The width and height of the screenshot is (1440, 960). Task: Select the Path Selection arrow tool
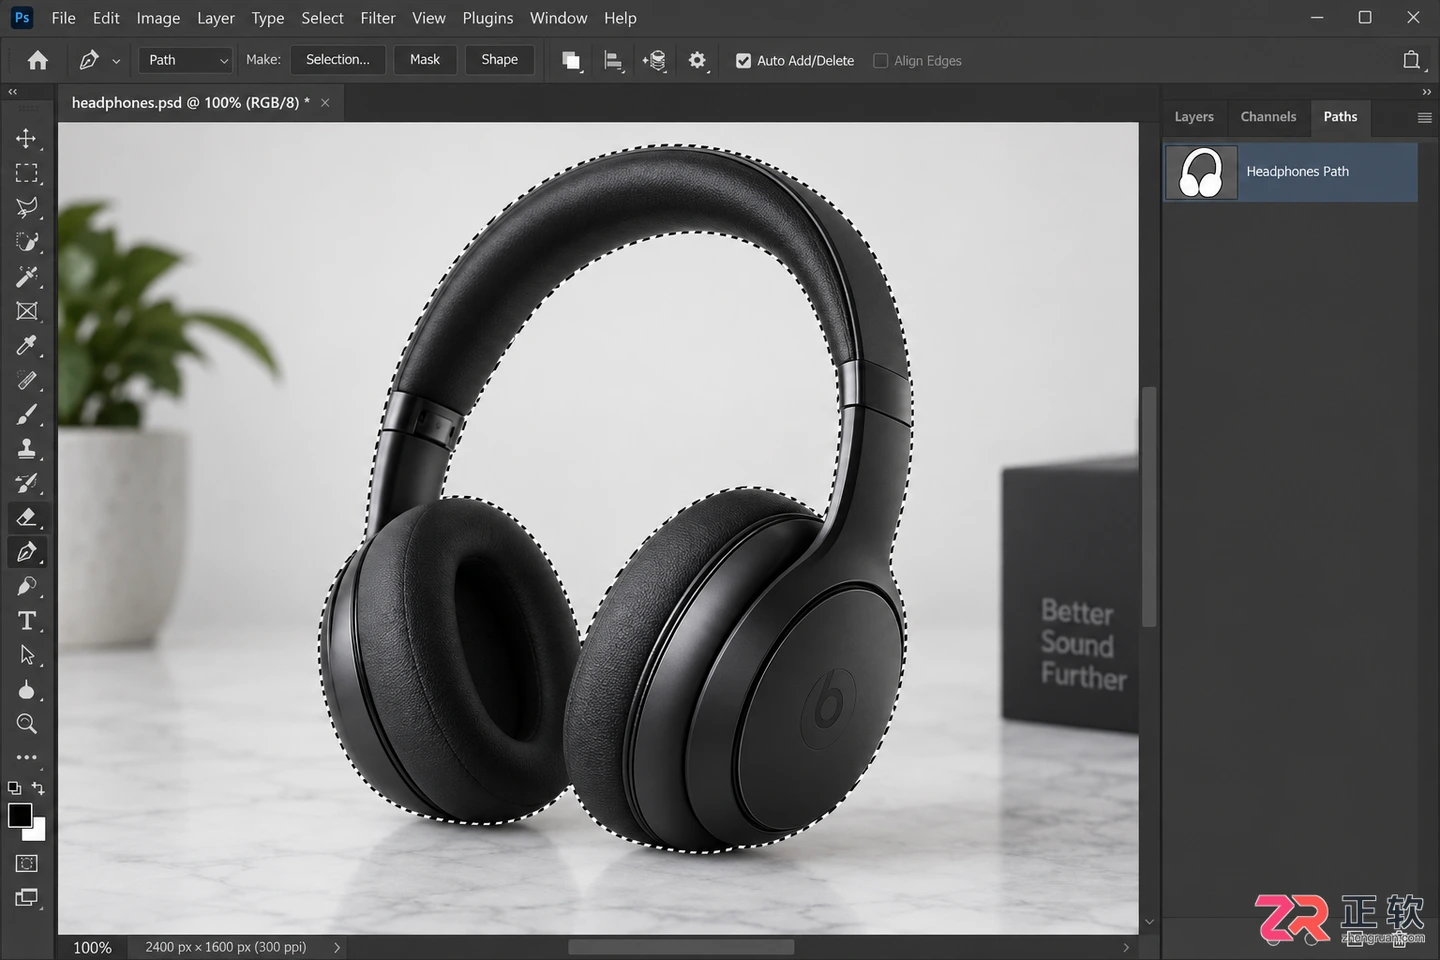point(26,655)
